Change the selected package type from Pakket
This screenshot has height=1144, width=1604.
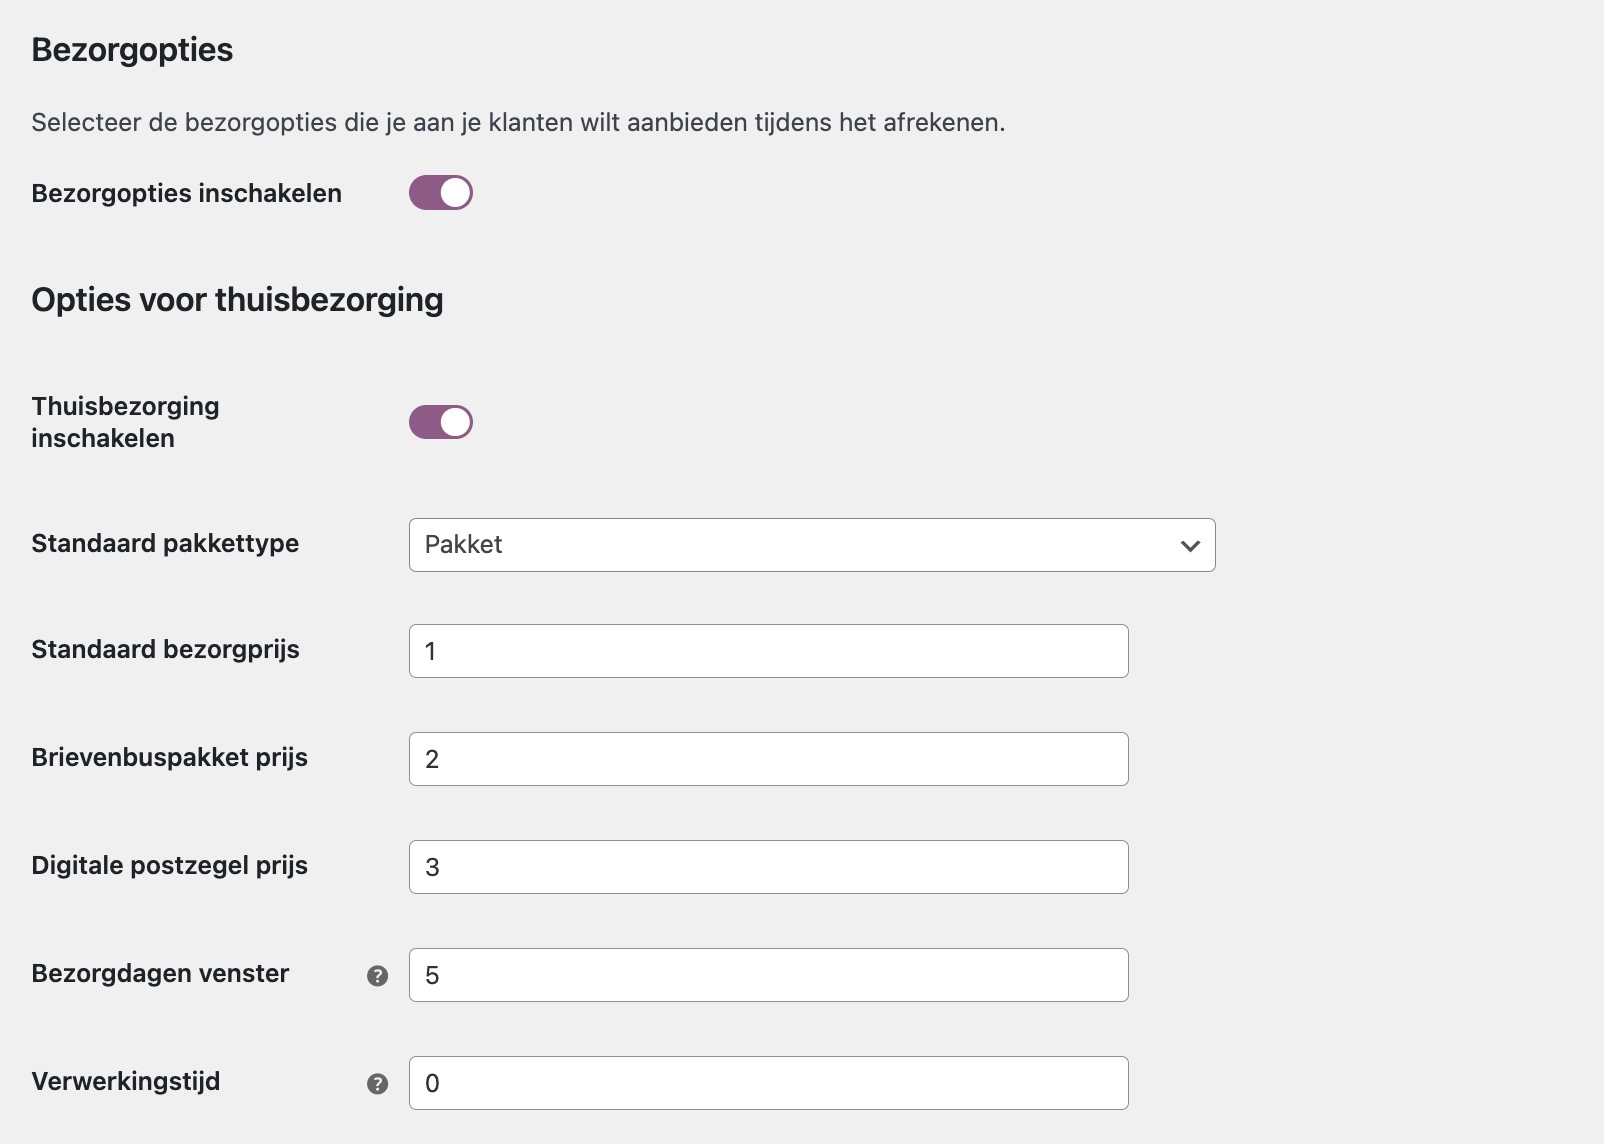810,545
